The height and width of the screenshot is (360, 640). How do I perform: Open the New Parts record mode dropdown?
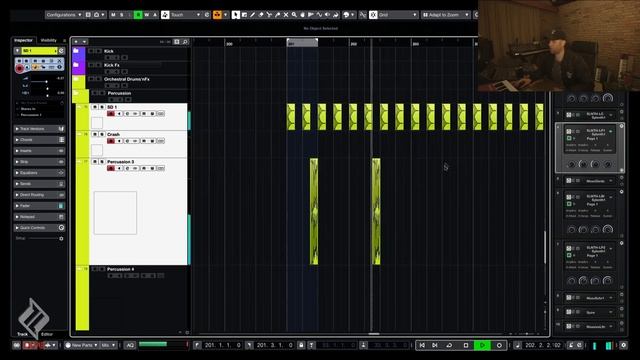(x=81, y=345)
